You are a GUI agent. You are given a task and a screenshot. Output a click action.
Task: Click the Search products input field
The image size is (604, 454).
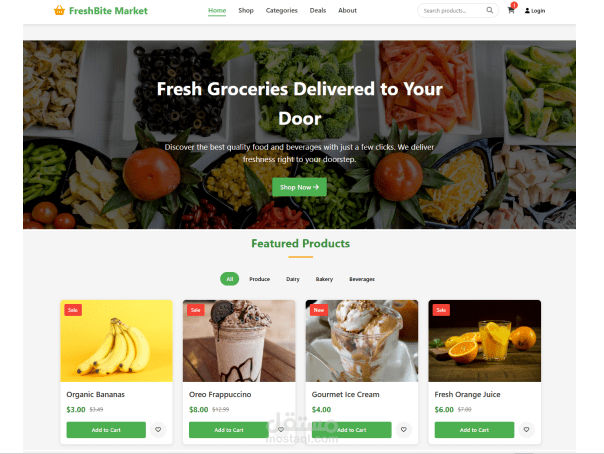coord(453,11)
